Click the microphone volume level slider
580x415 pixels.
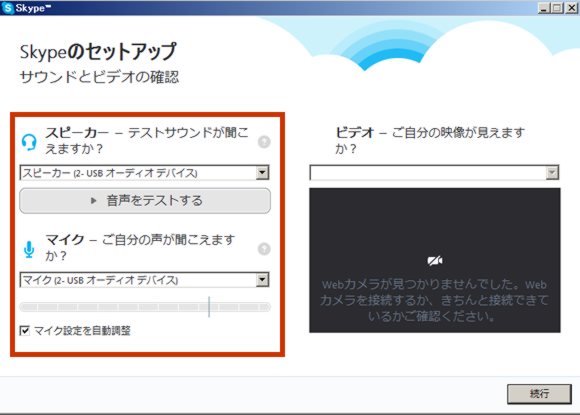(x=145, y=307)
